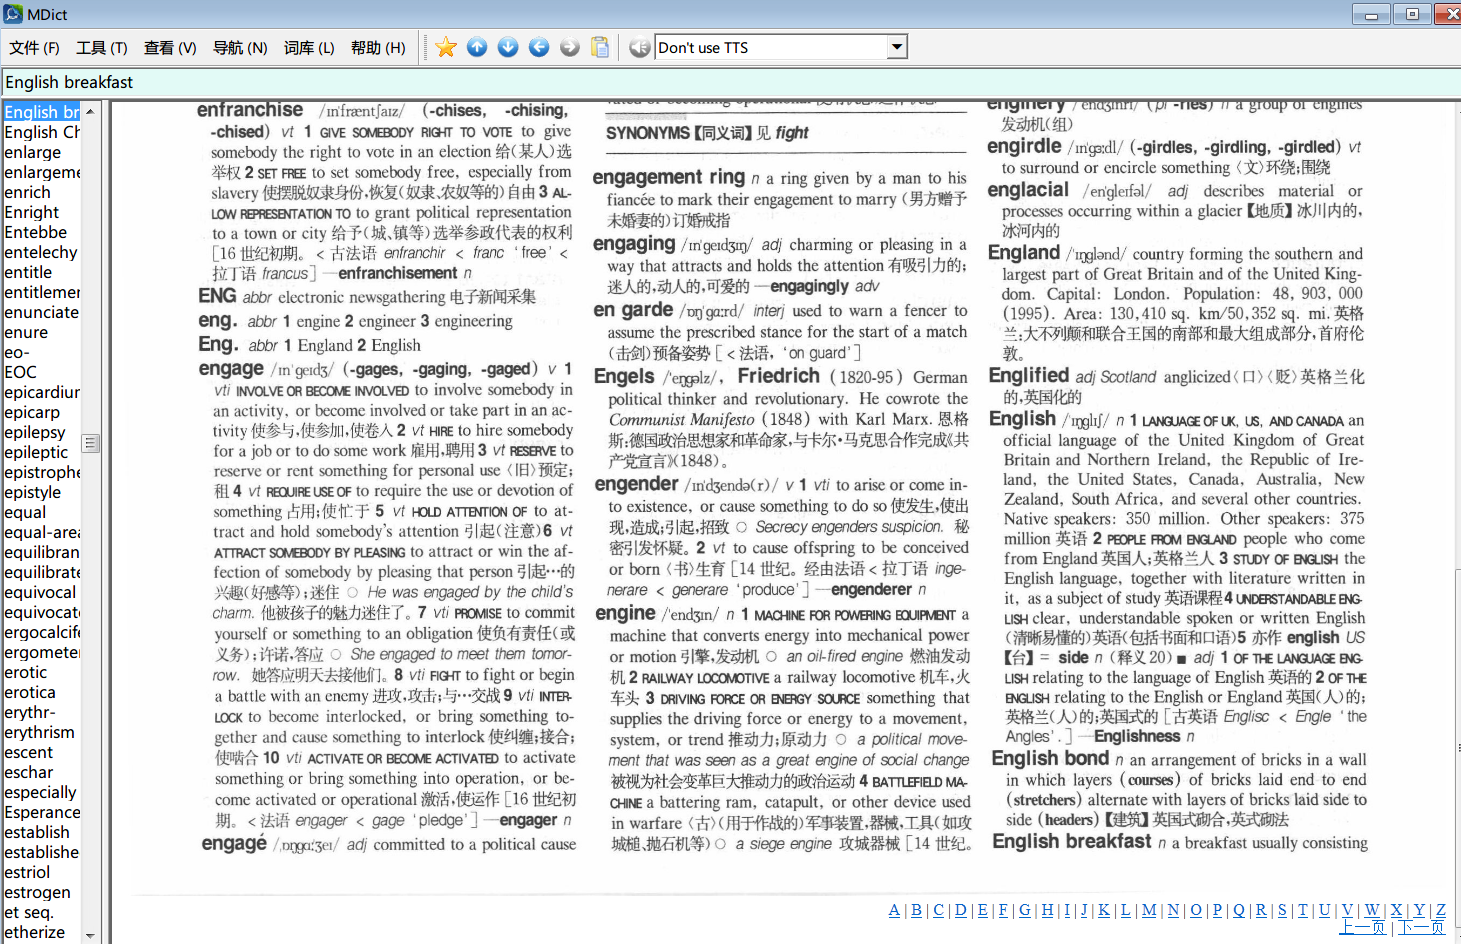Select "epicarp" in the word list
1461x944 pixels.
click(32, 412)
